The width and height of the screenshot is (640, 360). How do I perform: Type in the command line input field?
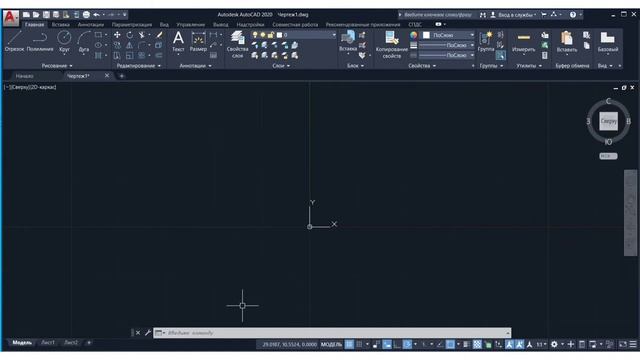(x=332, y=333)
